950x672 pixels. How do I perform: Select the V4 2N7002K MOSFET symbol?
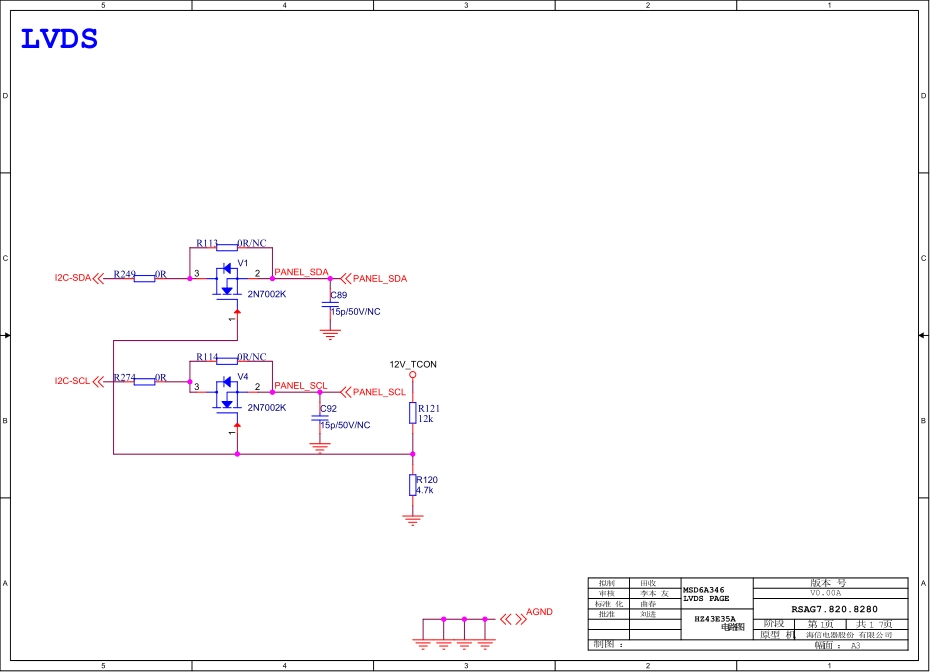pyautogui.click(x=230, y=393)
